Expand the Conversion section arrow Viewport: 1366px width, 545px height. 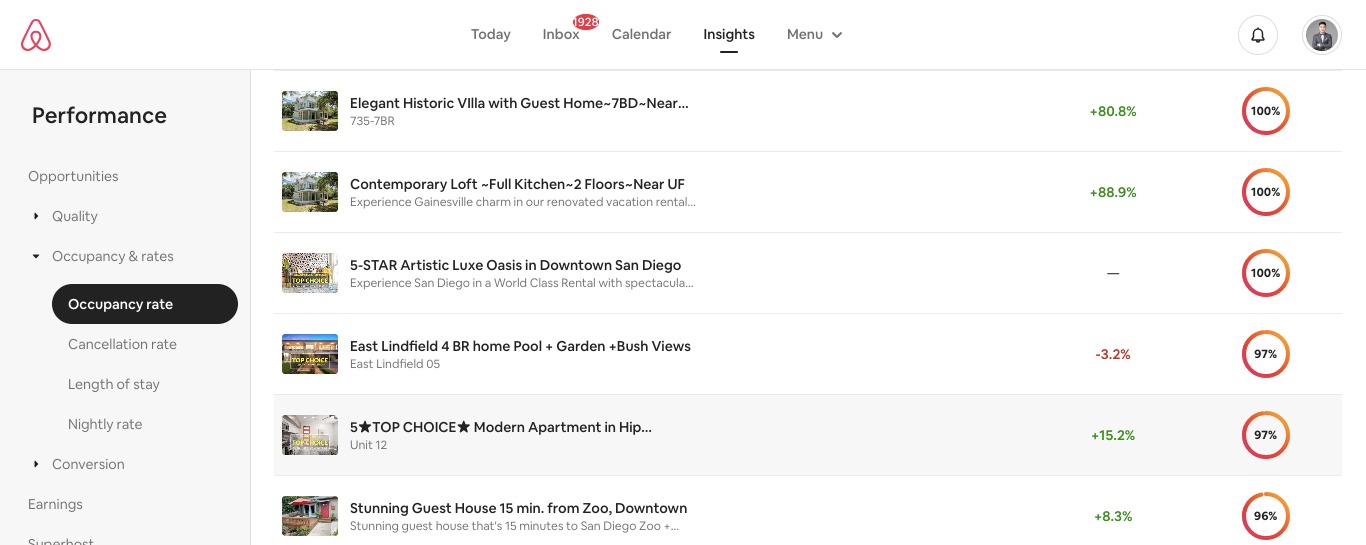(x=36, y=464)
